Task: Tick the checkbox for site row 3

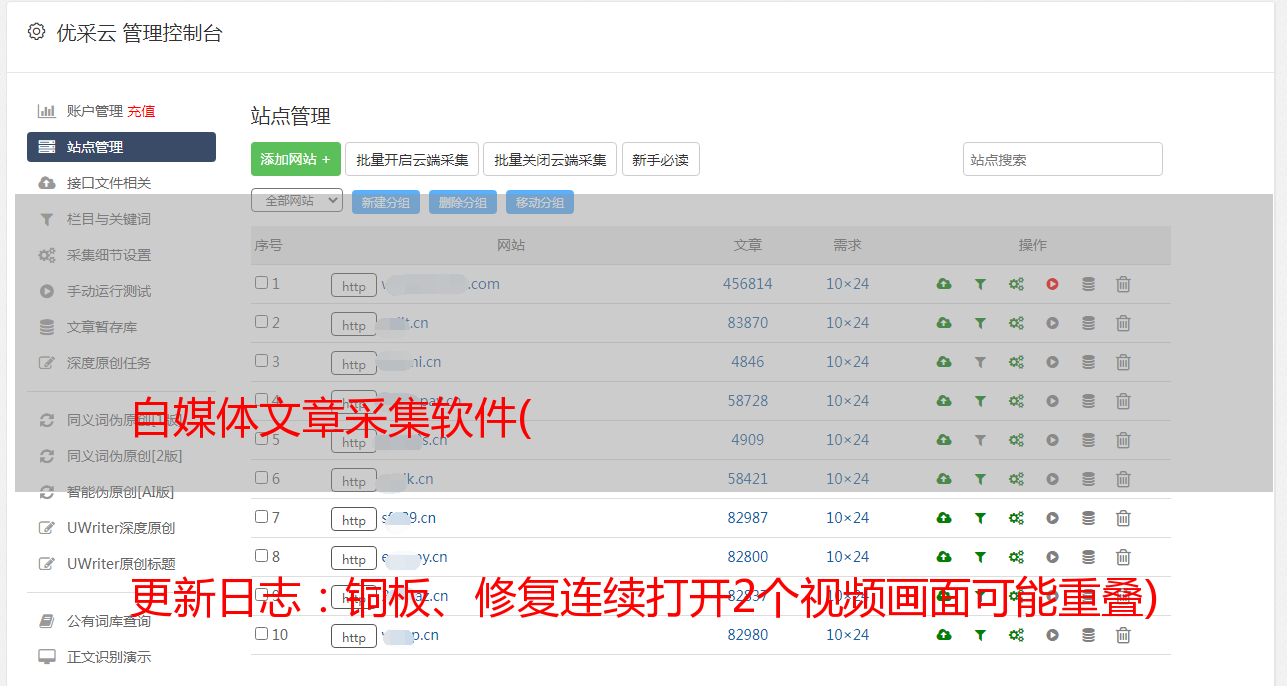Action: 261,361
